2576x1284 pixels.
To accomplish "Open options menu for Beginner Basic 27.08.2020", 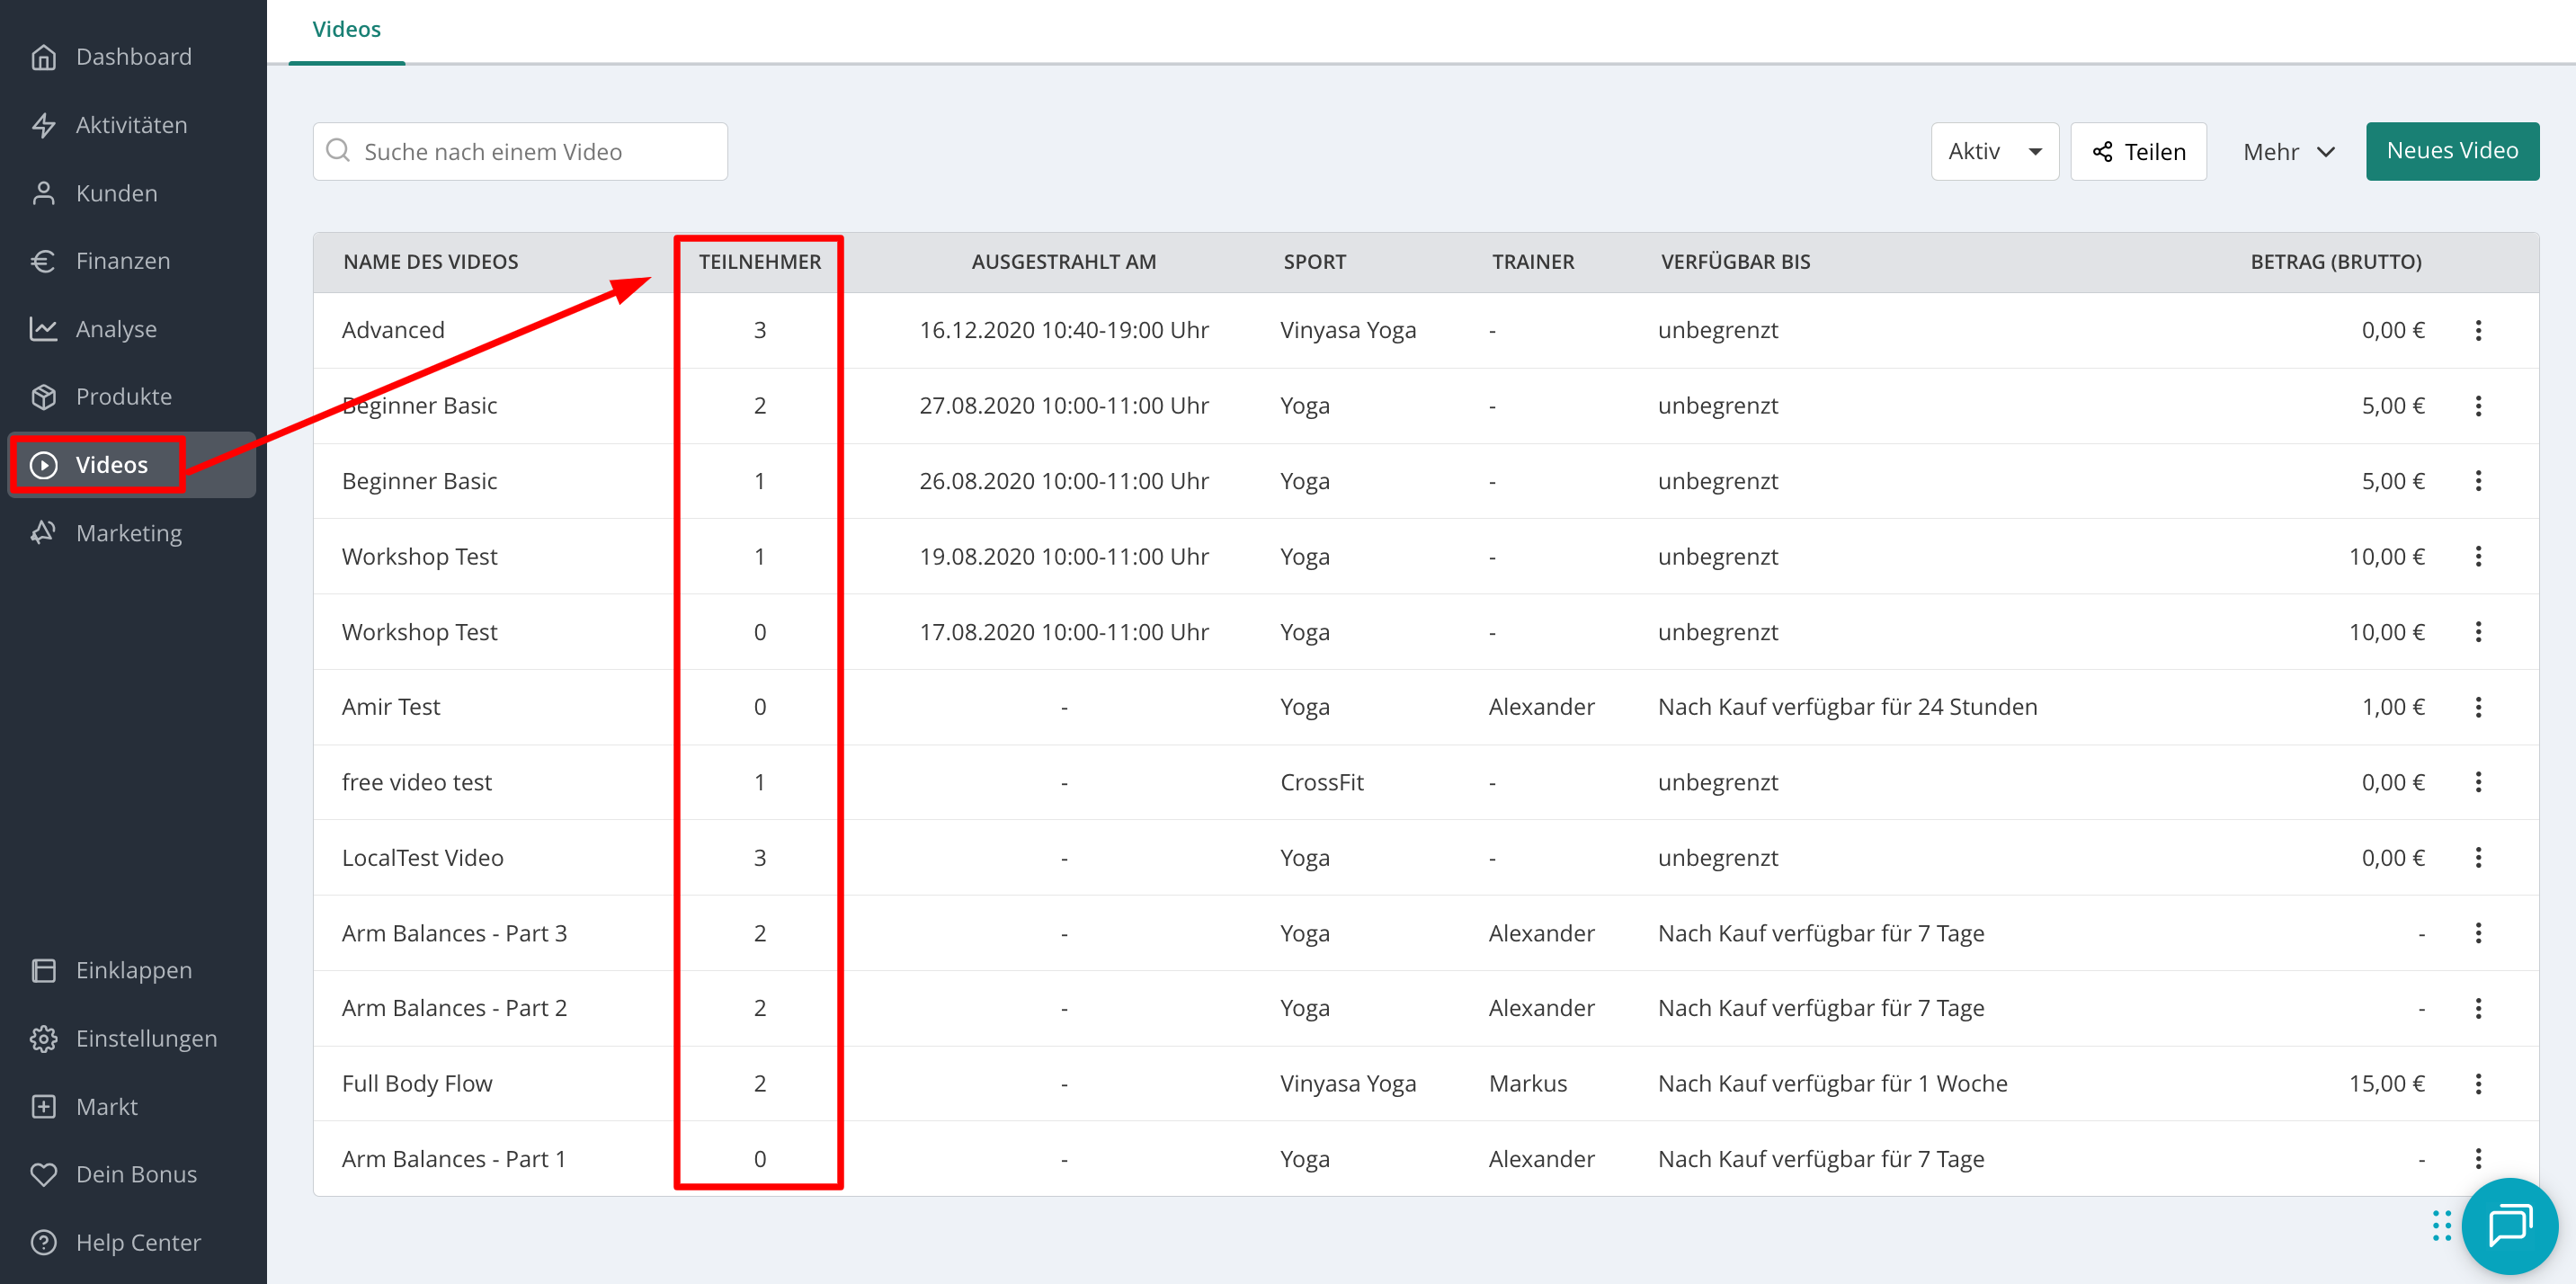I will [2478, 406].
